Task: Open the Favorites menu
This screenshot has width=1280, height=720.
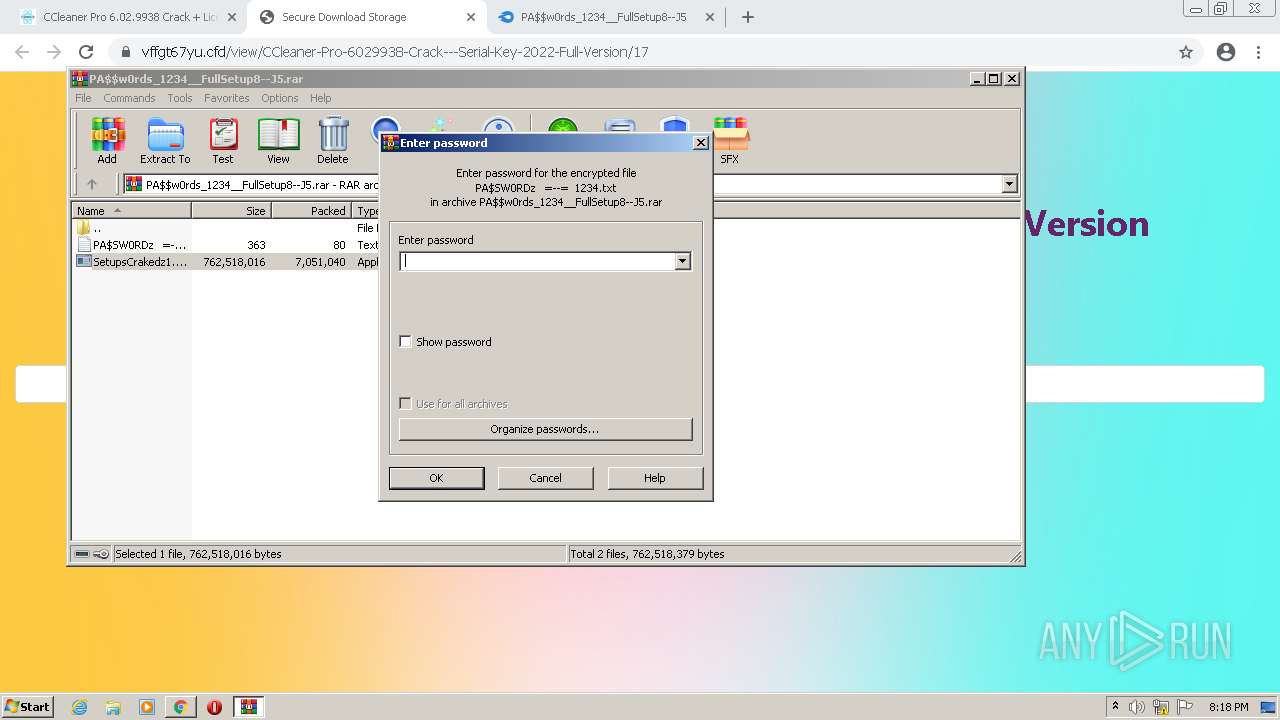Action: pyautogui.click(x=227, y=98)
